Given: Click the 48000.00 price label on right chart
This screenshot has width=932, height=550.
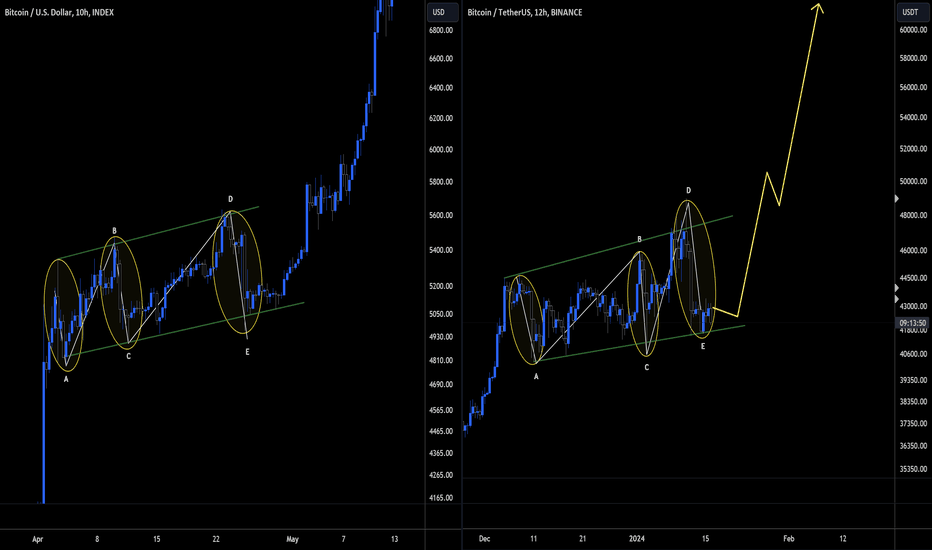Looking at the screenshot, I should (914, 216).
